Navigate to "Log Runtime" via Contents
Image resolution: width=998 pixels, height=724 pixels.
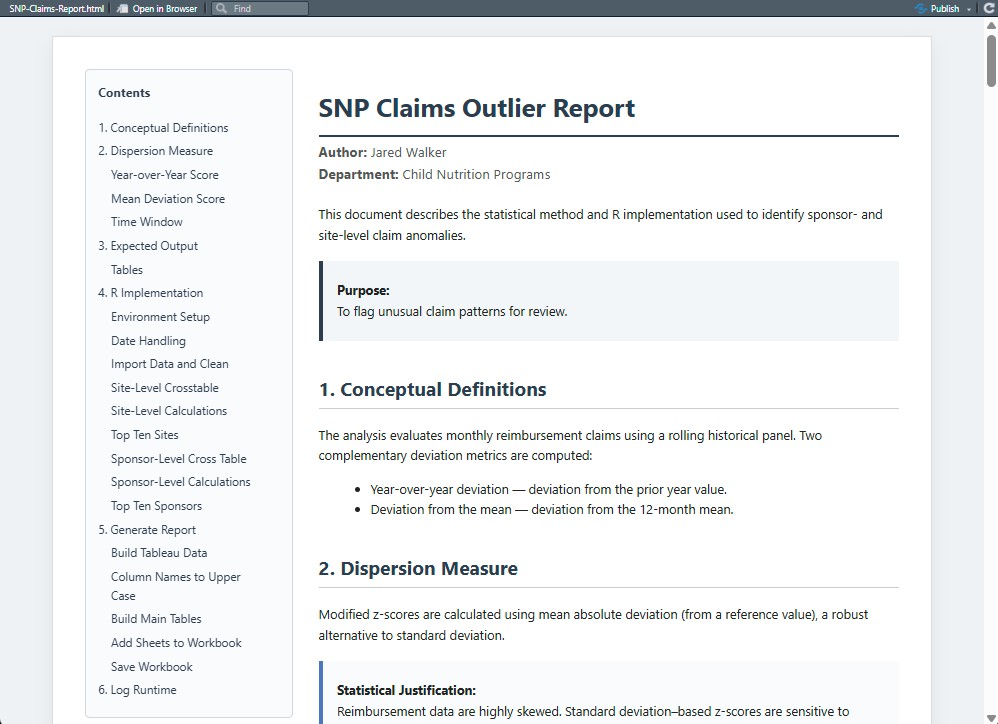tap(137, 689)
